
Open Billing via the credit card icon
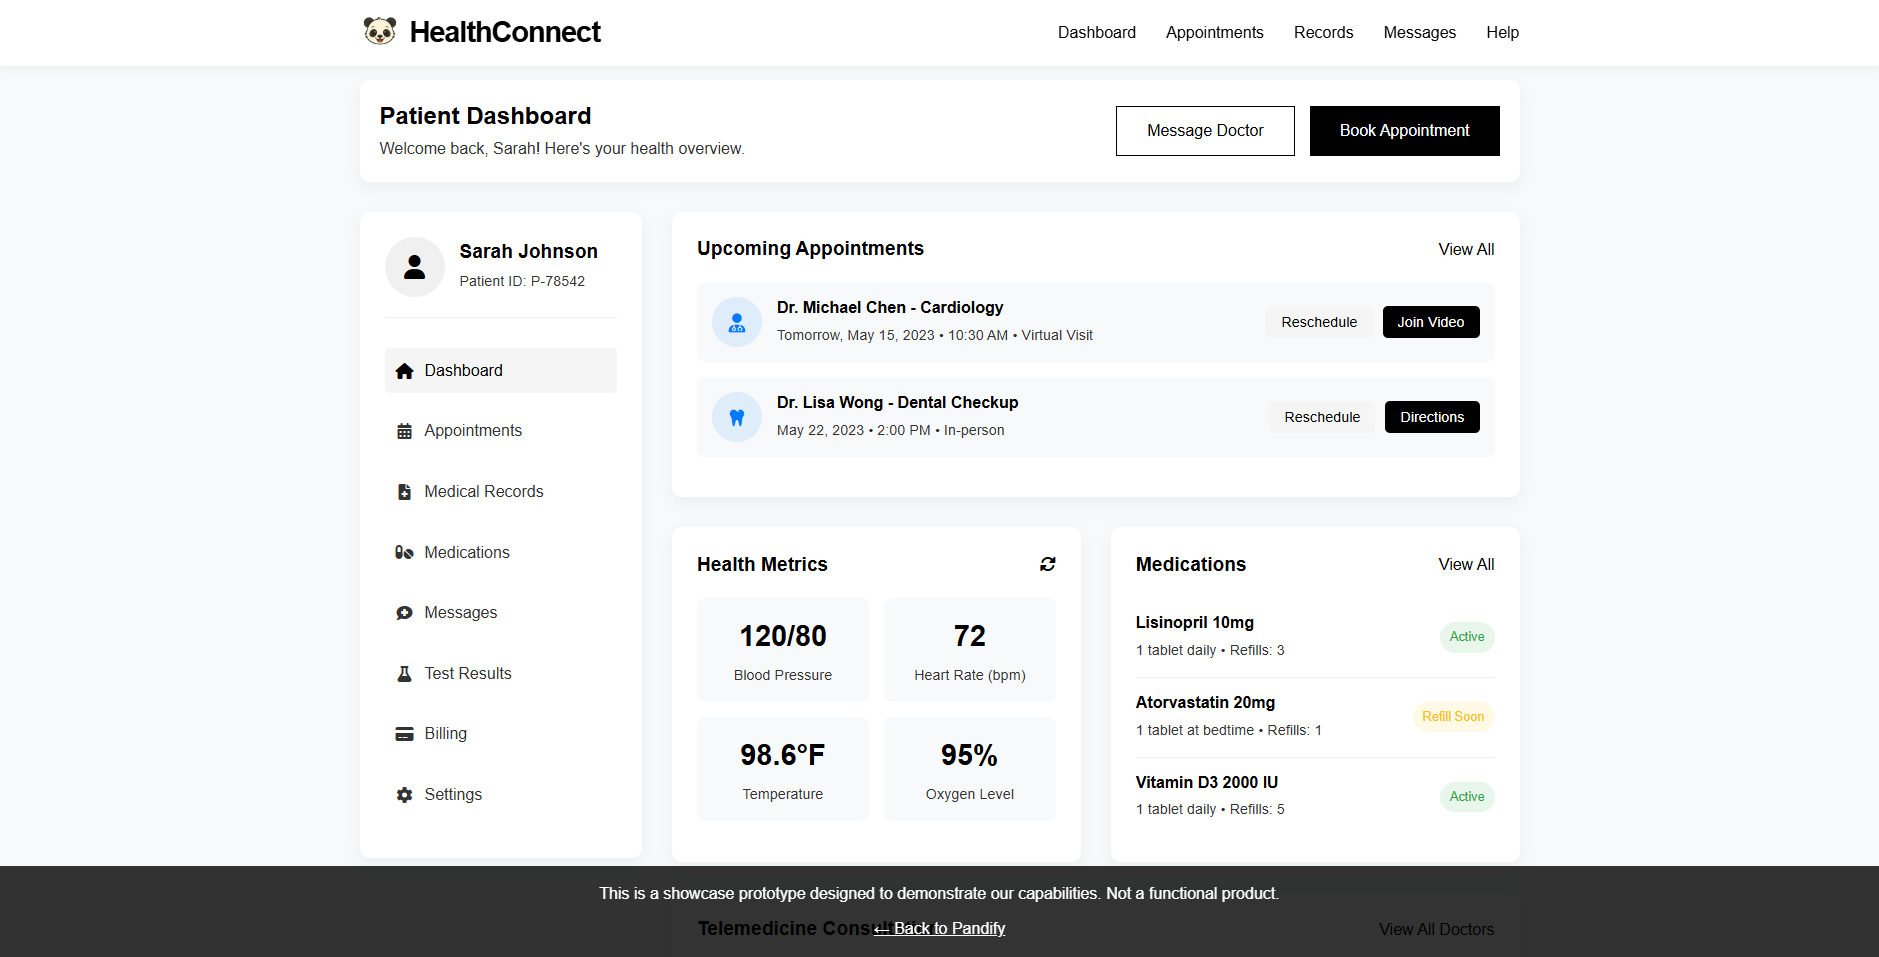tap(404, 733)
